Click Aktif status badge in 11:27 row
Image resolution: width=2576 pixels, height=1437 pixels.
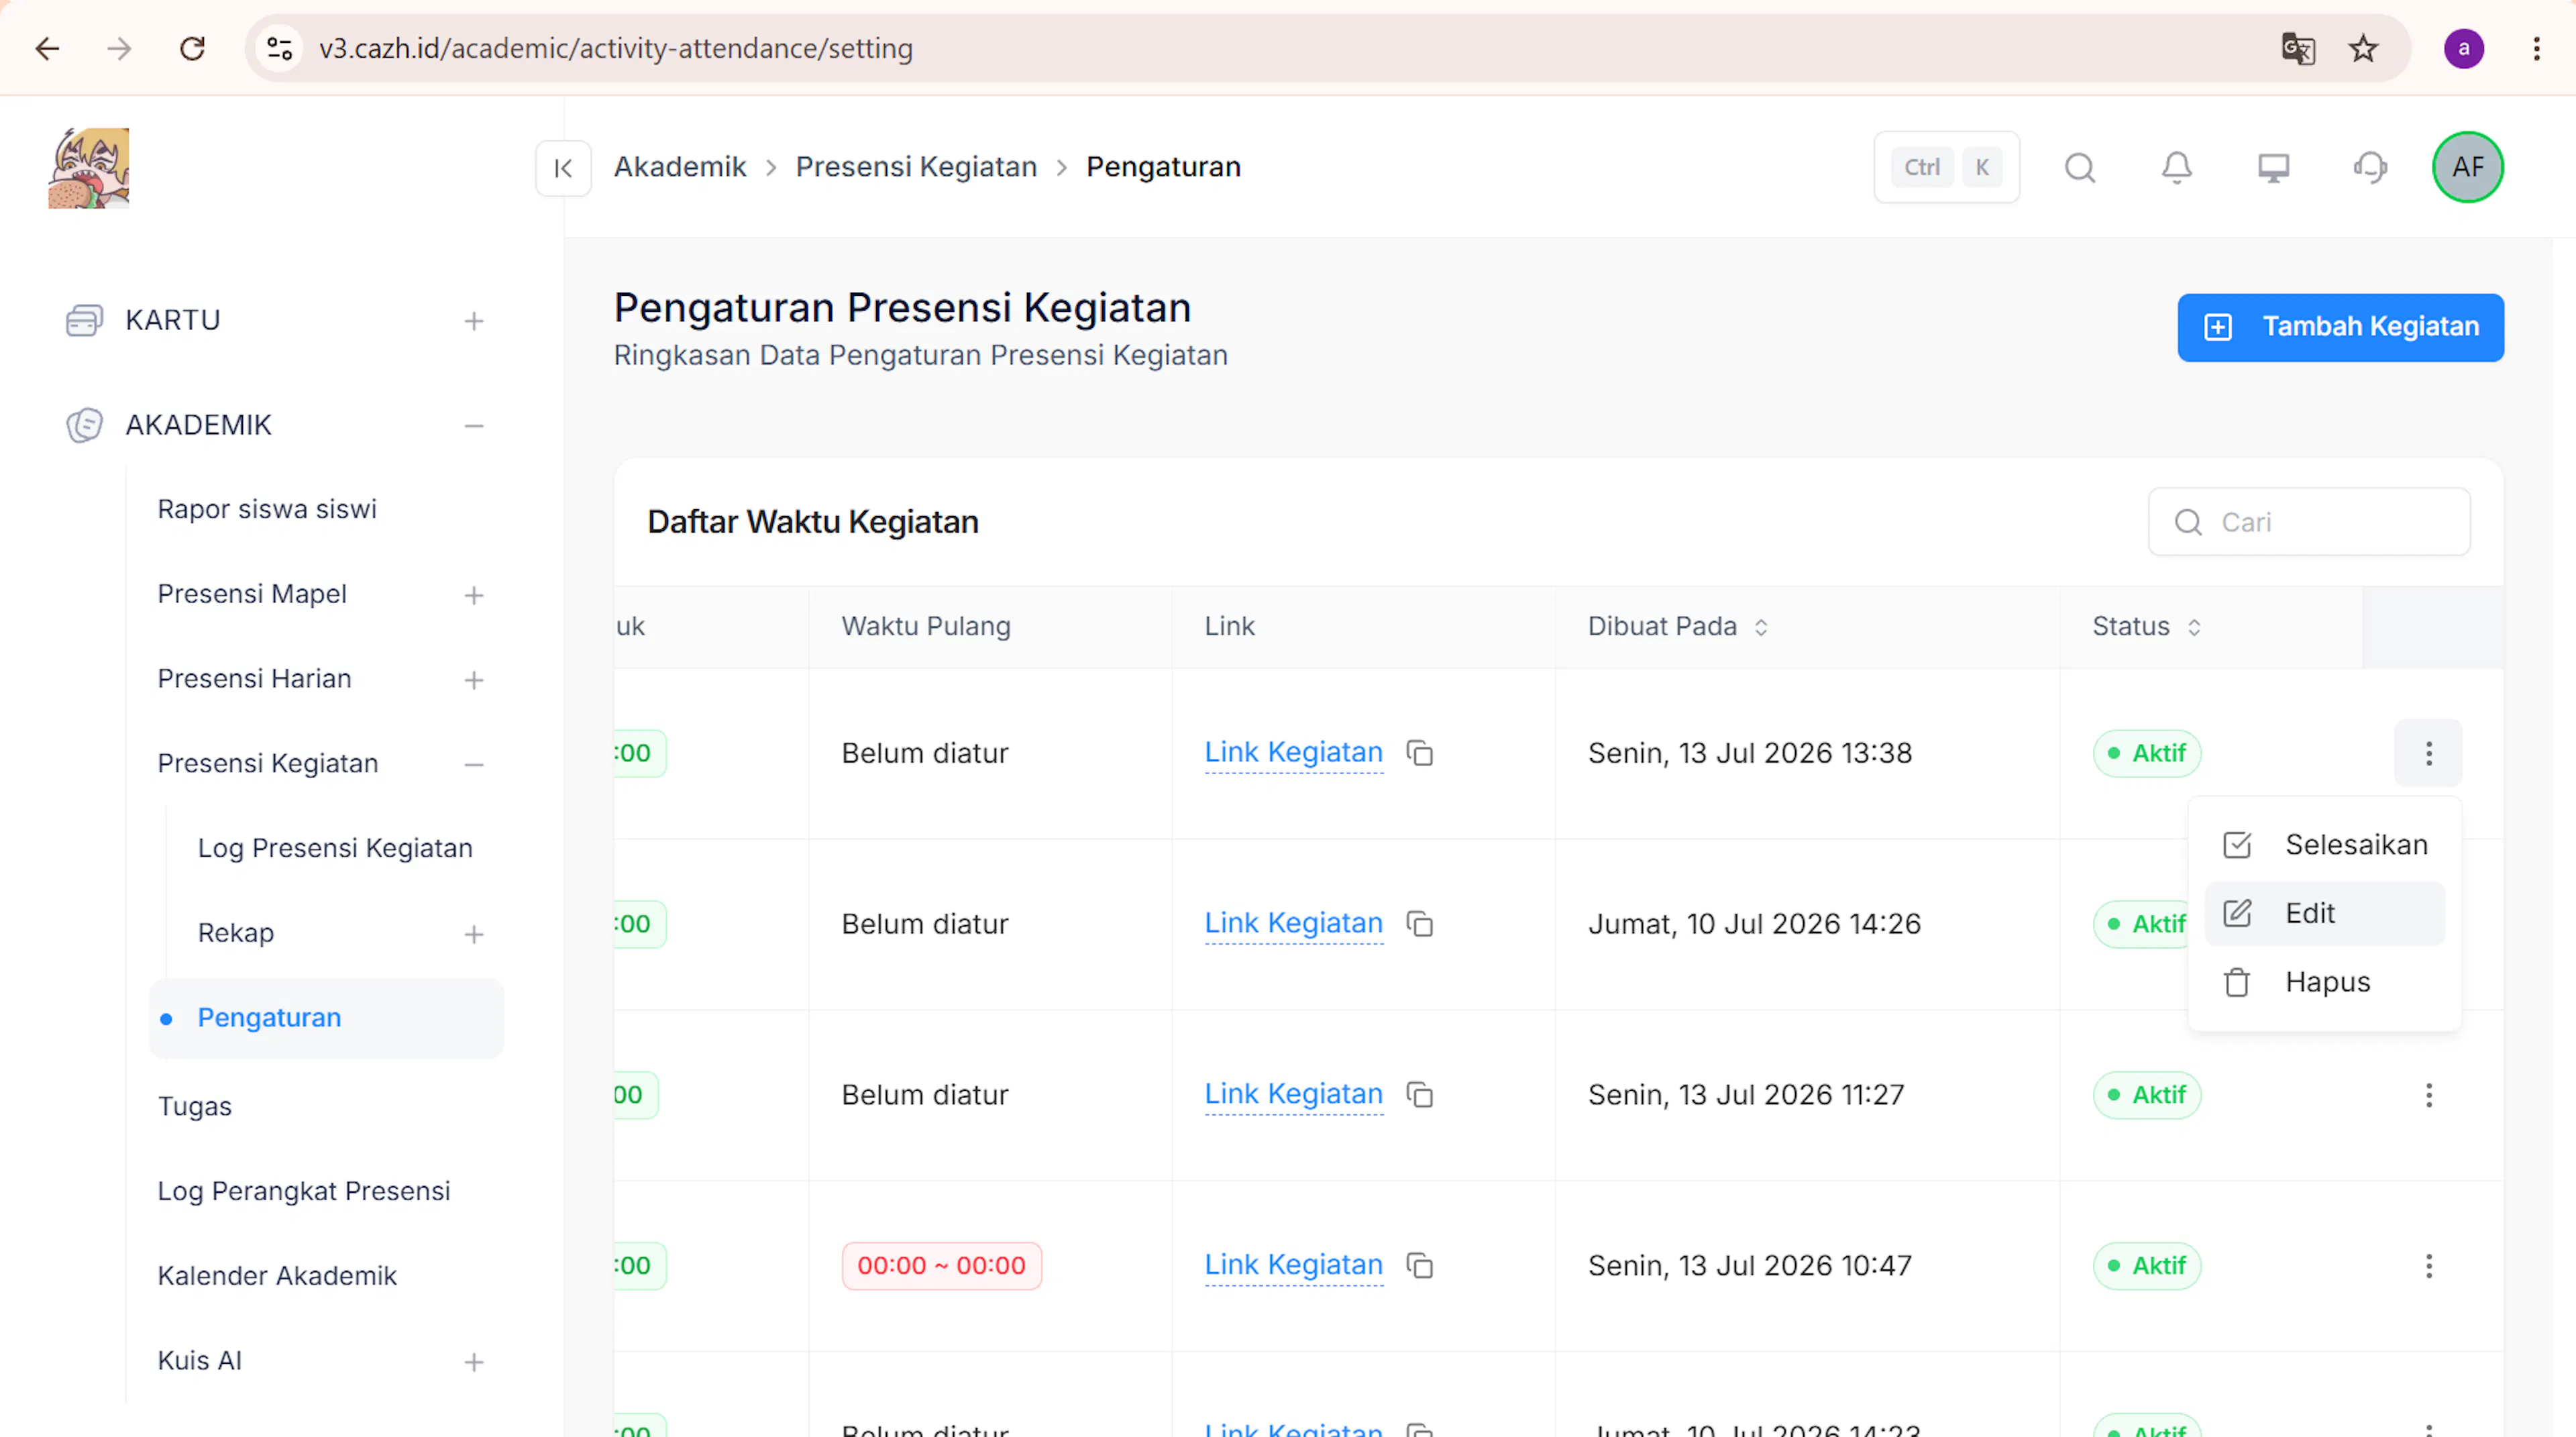click(x=2147, y=1095)
